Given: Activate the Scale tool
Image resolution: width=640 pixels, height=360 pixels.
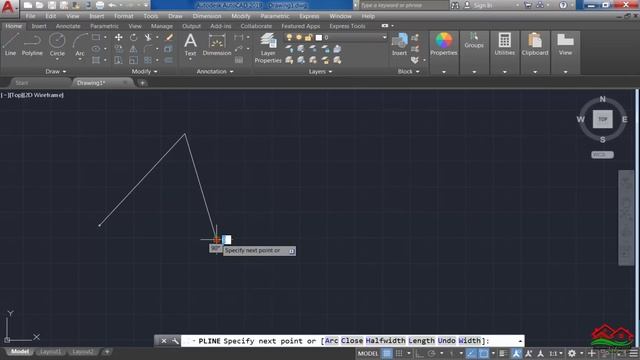Looking at the screenshot, I should [x=133, y=60].
